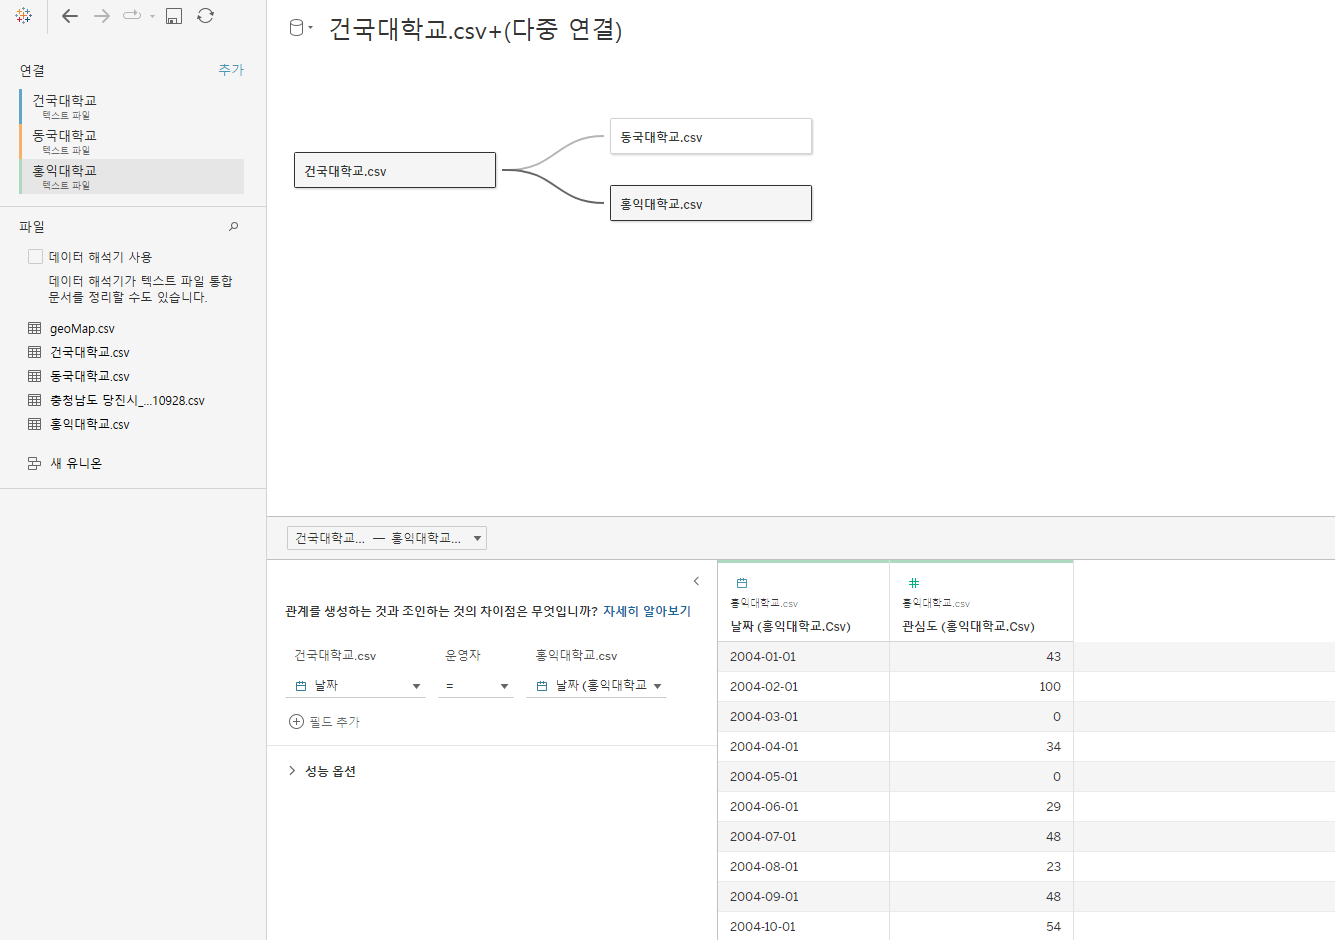Select the 홍익대학교.csv table on canvas
The height and width of the screenshot is (940, 1335).
point(711,203)
